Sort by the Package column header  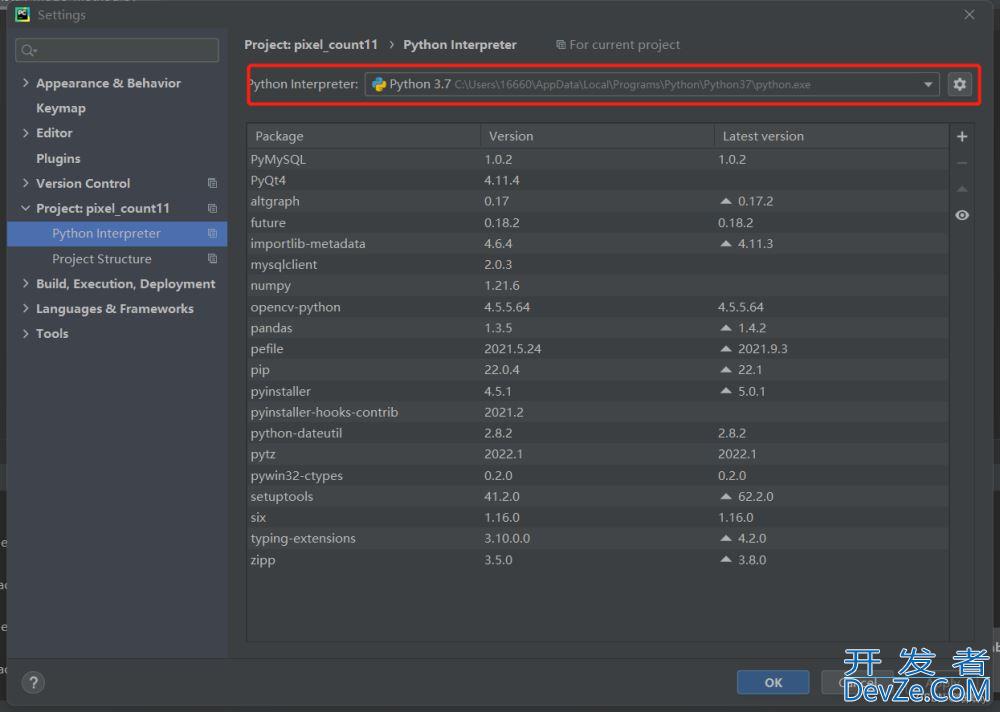coord(364,136)
